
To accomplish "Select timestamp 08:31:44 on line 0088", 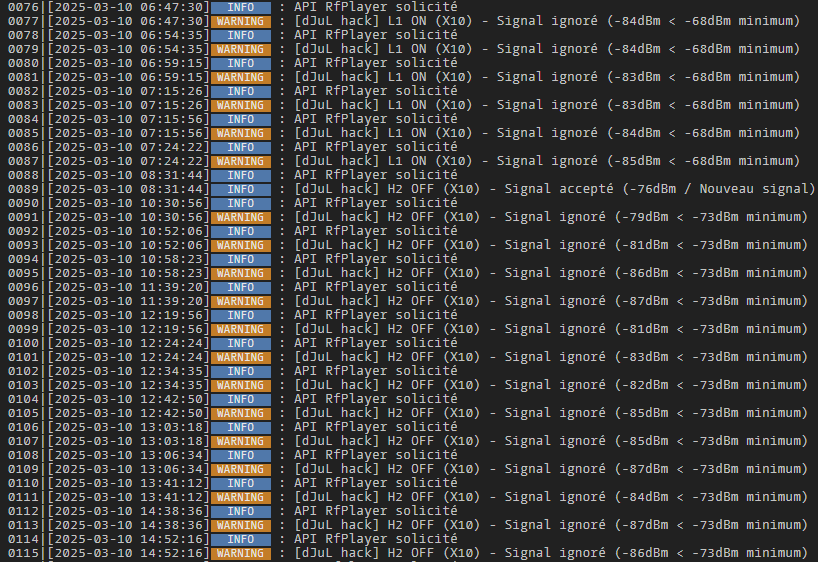I will 128,175.
